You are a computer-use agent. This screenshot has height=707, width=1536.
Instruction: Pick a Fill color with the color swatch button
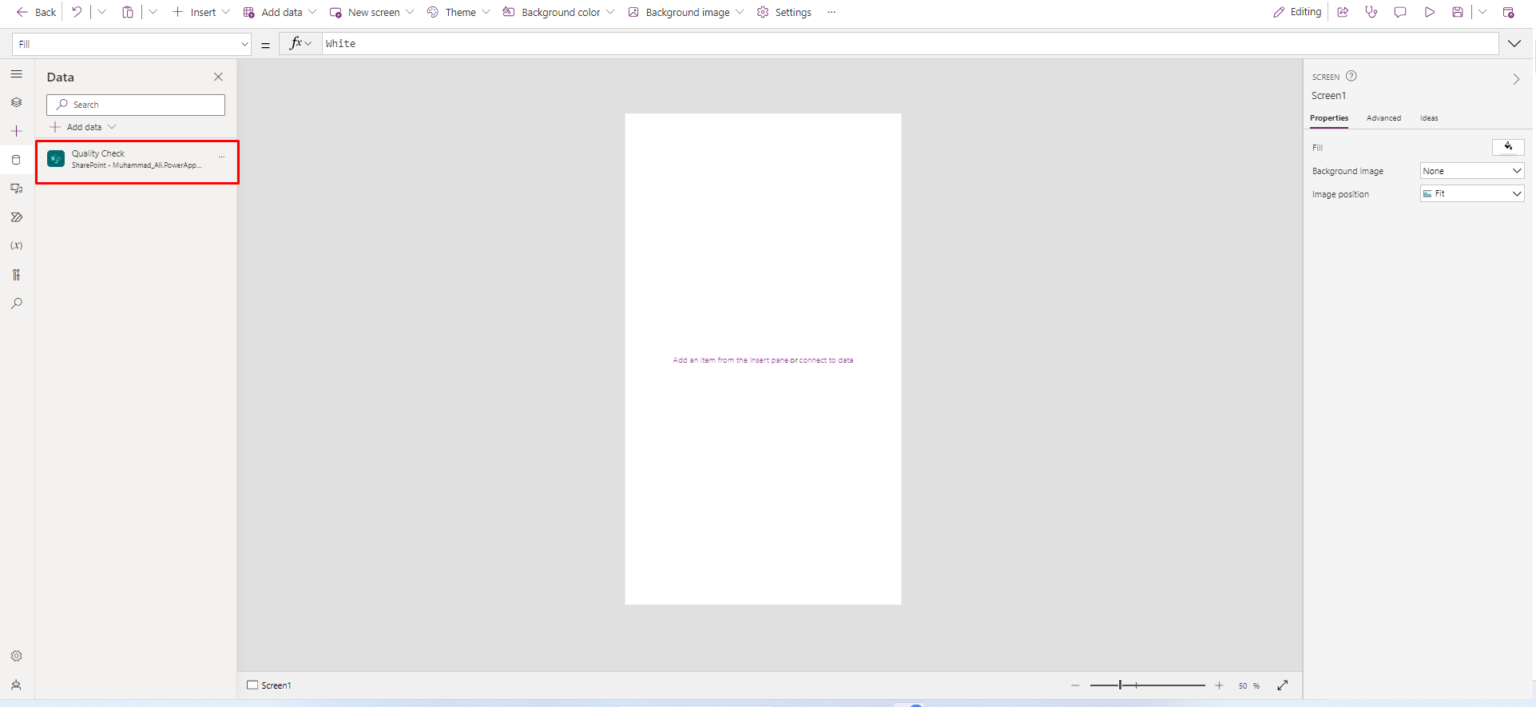coord(1507,146)
